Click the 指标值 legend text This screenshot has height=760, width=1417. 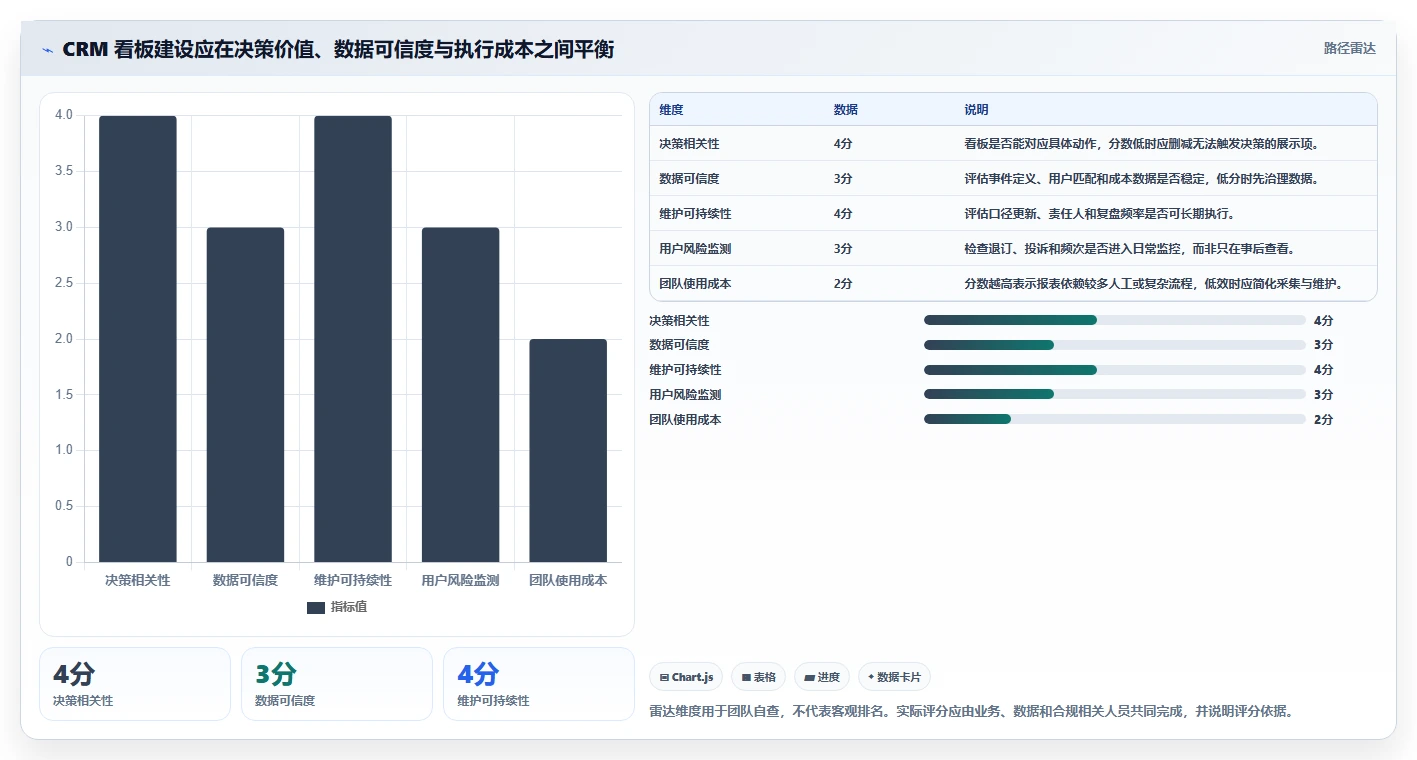click(349, 607)
